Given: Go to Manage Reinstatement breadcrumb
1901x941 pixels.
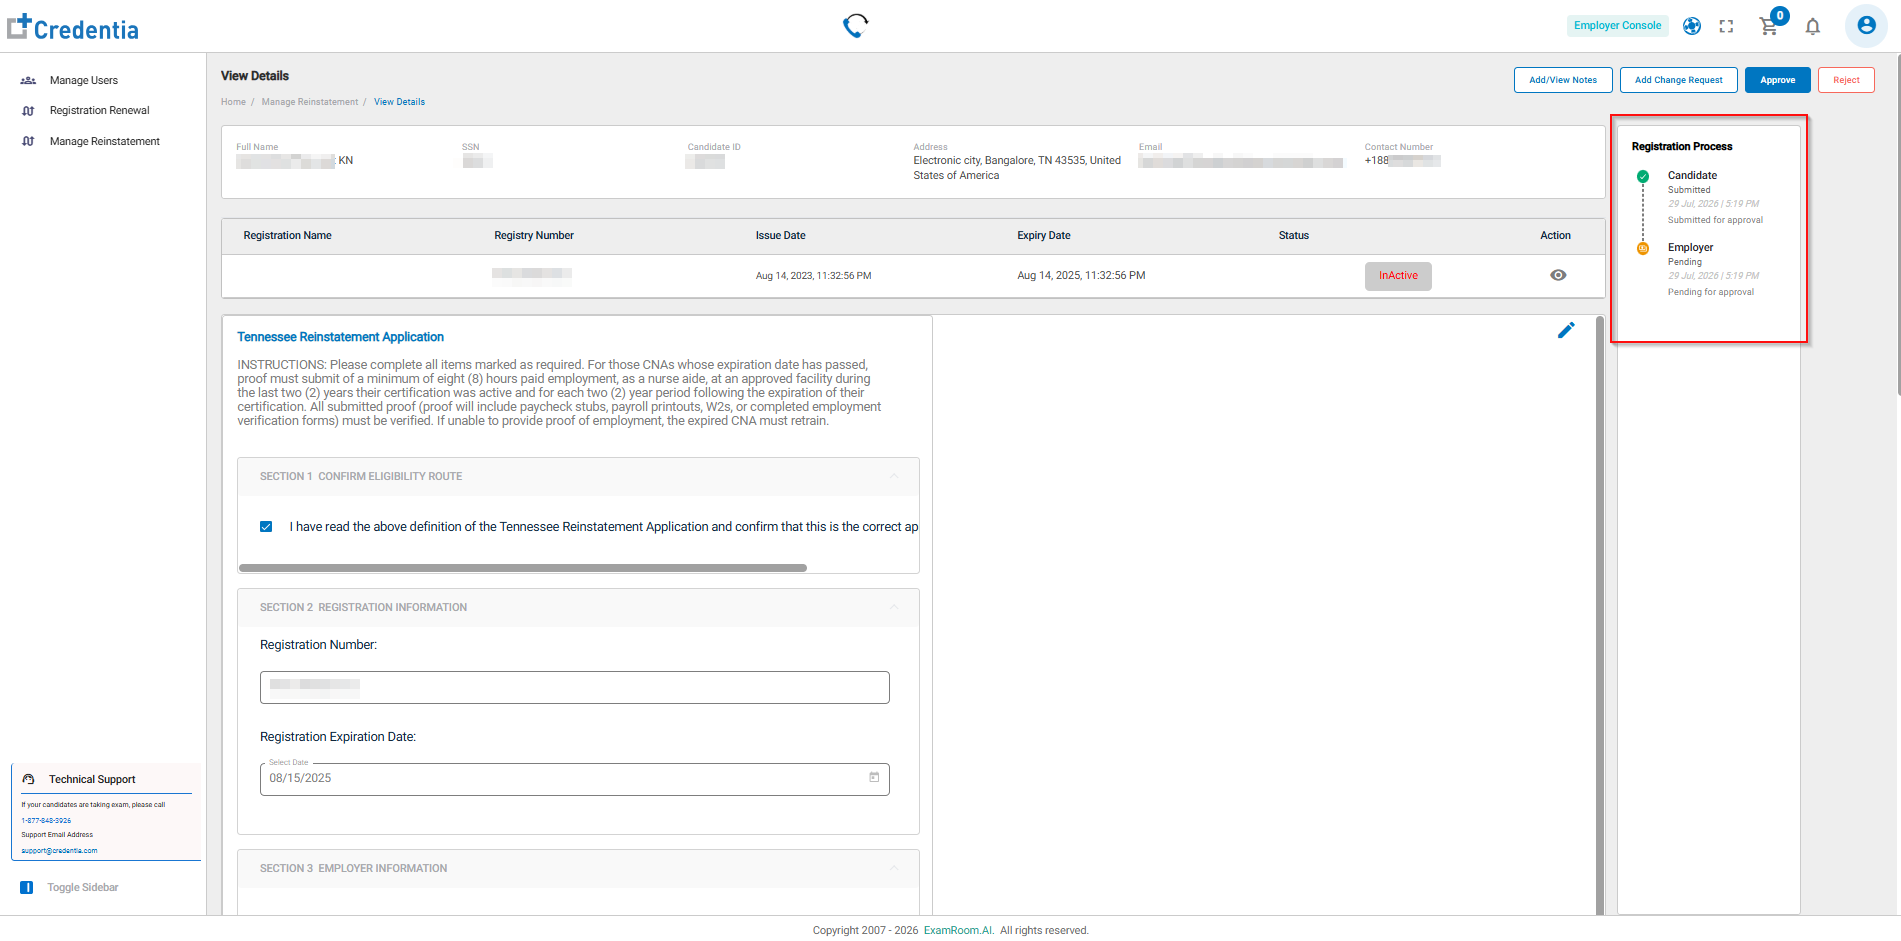Looking at the screenshot, I should pos(310,102).
